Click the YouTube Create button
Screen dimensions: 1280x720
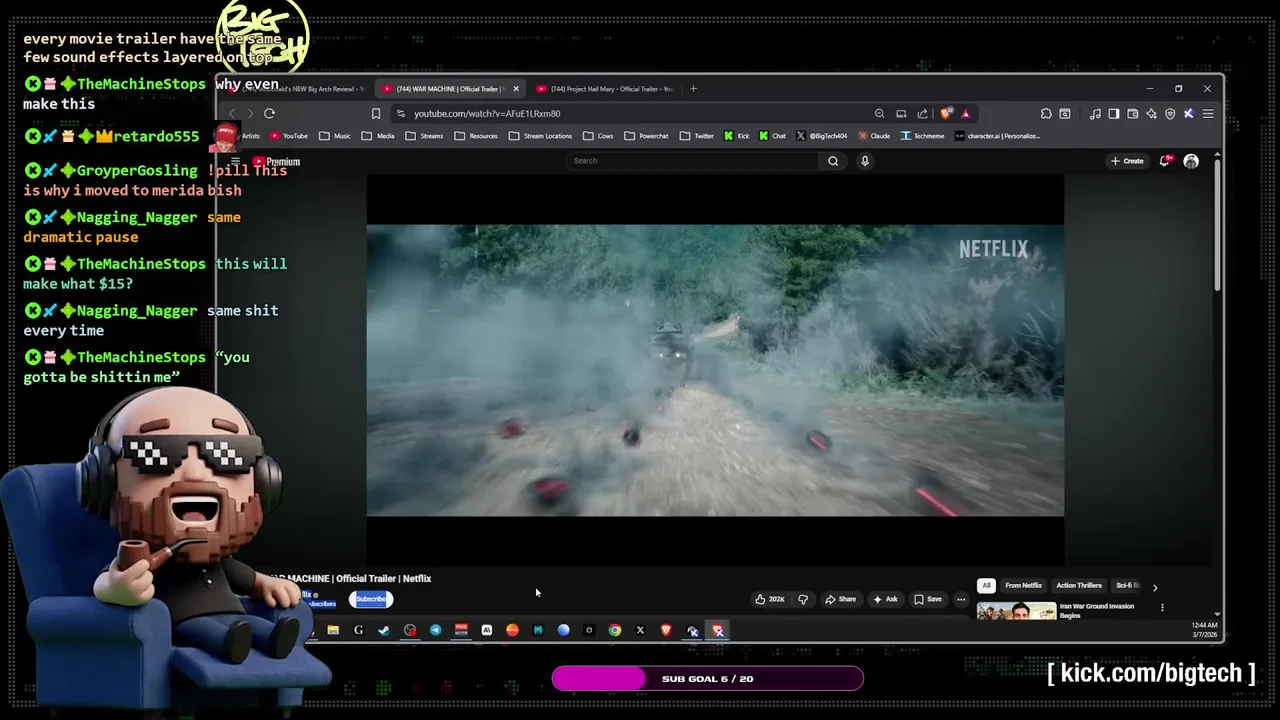tap(1126, 161)
